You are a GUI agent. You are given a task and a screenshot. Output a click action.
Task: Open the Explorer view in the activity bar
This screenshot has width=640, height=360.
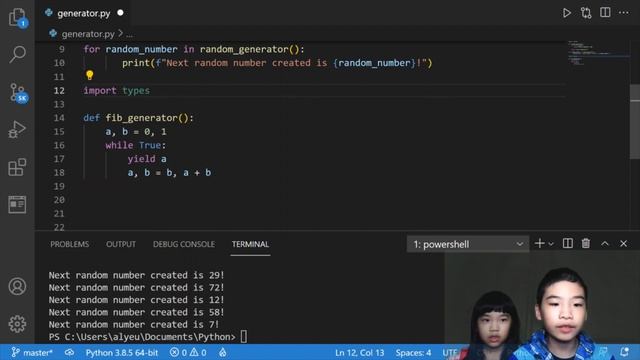(x=17, y=18)
